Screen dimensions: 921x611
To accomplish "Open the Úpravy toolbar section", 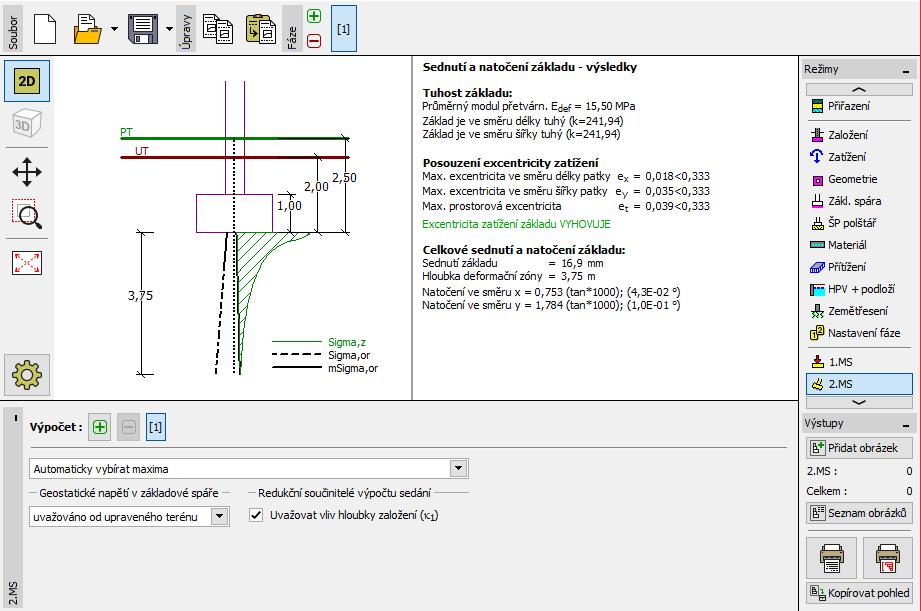I will coord(186,29).
